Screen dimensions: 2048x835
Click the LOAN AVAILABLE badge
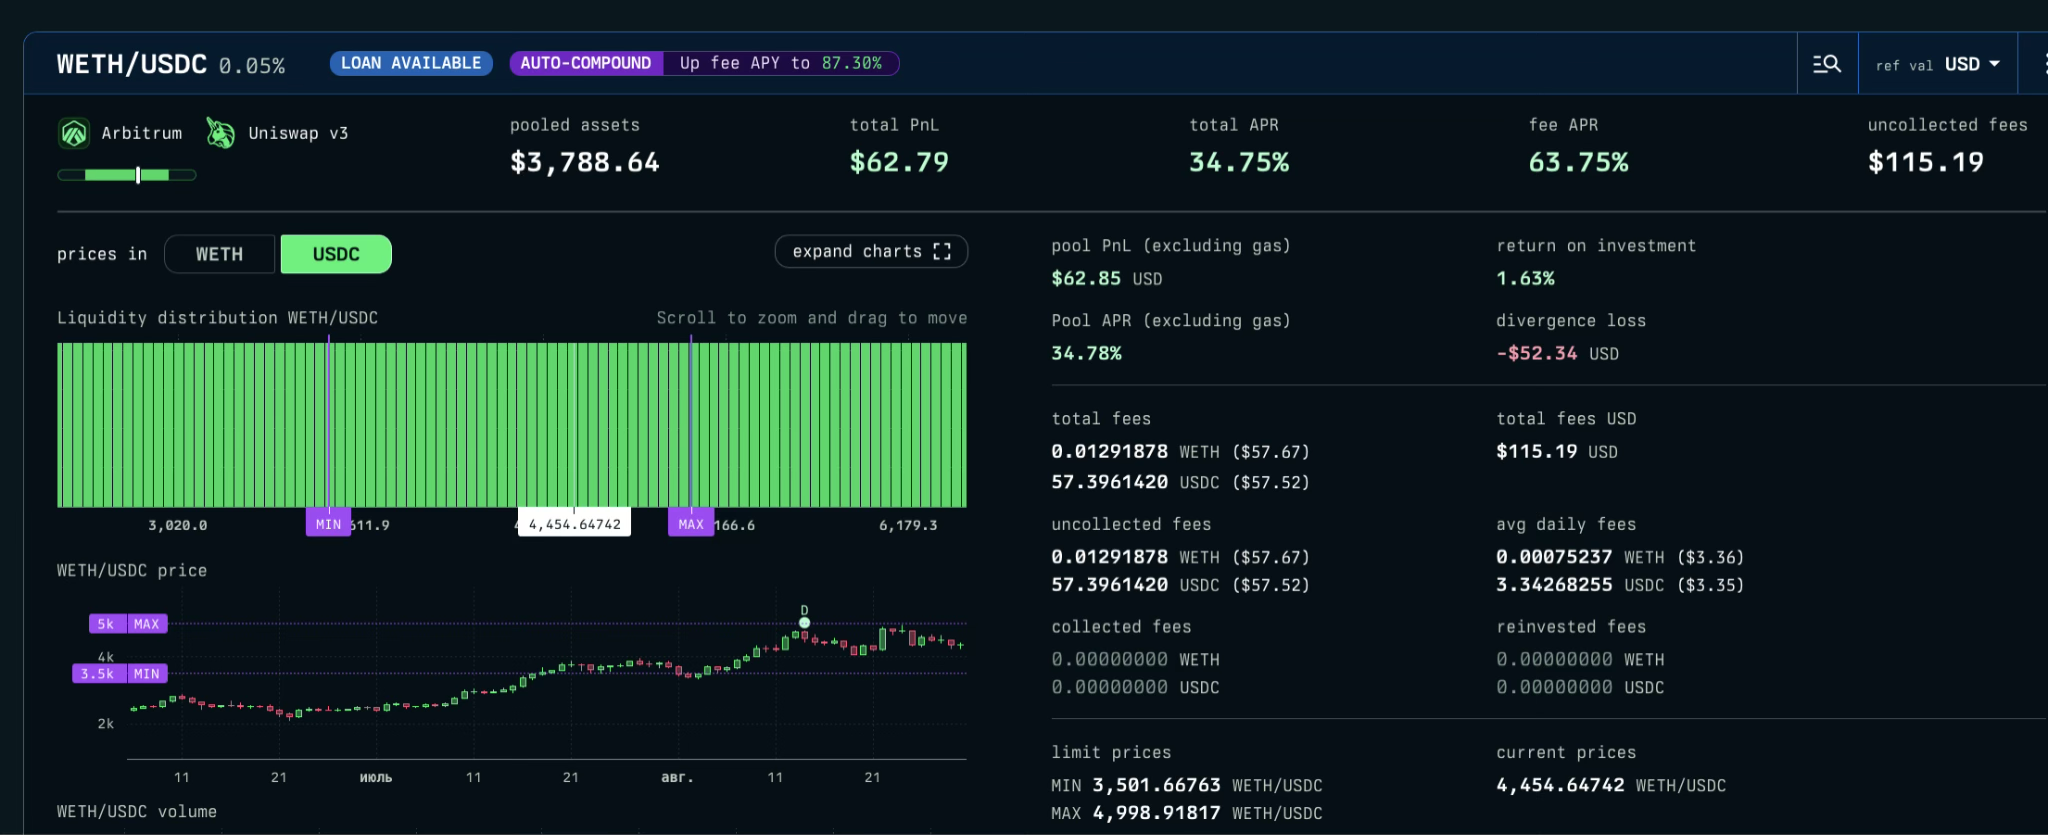[x=411, y=63]
